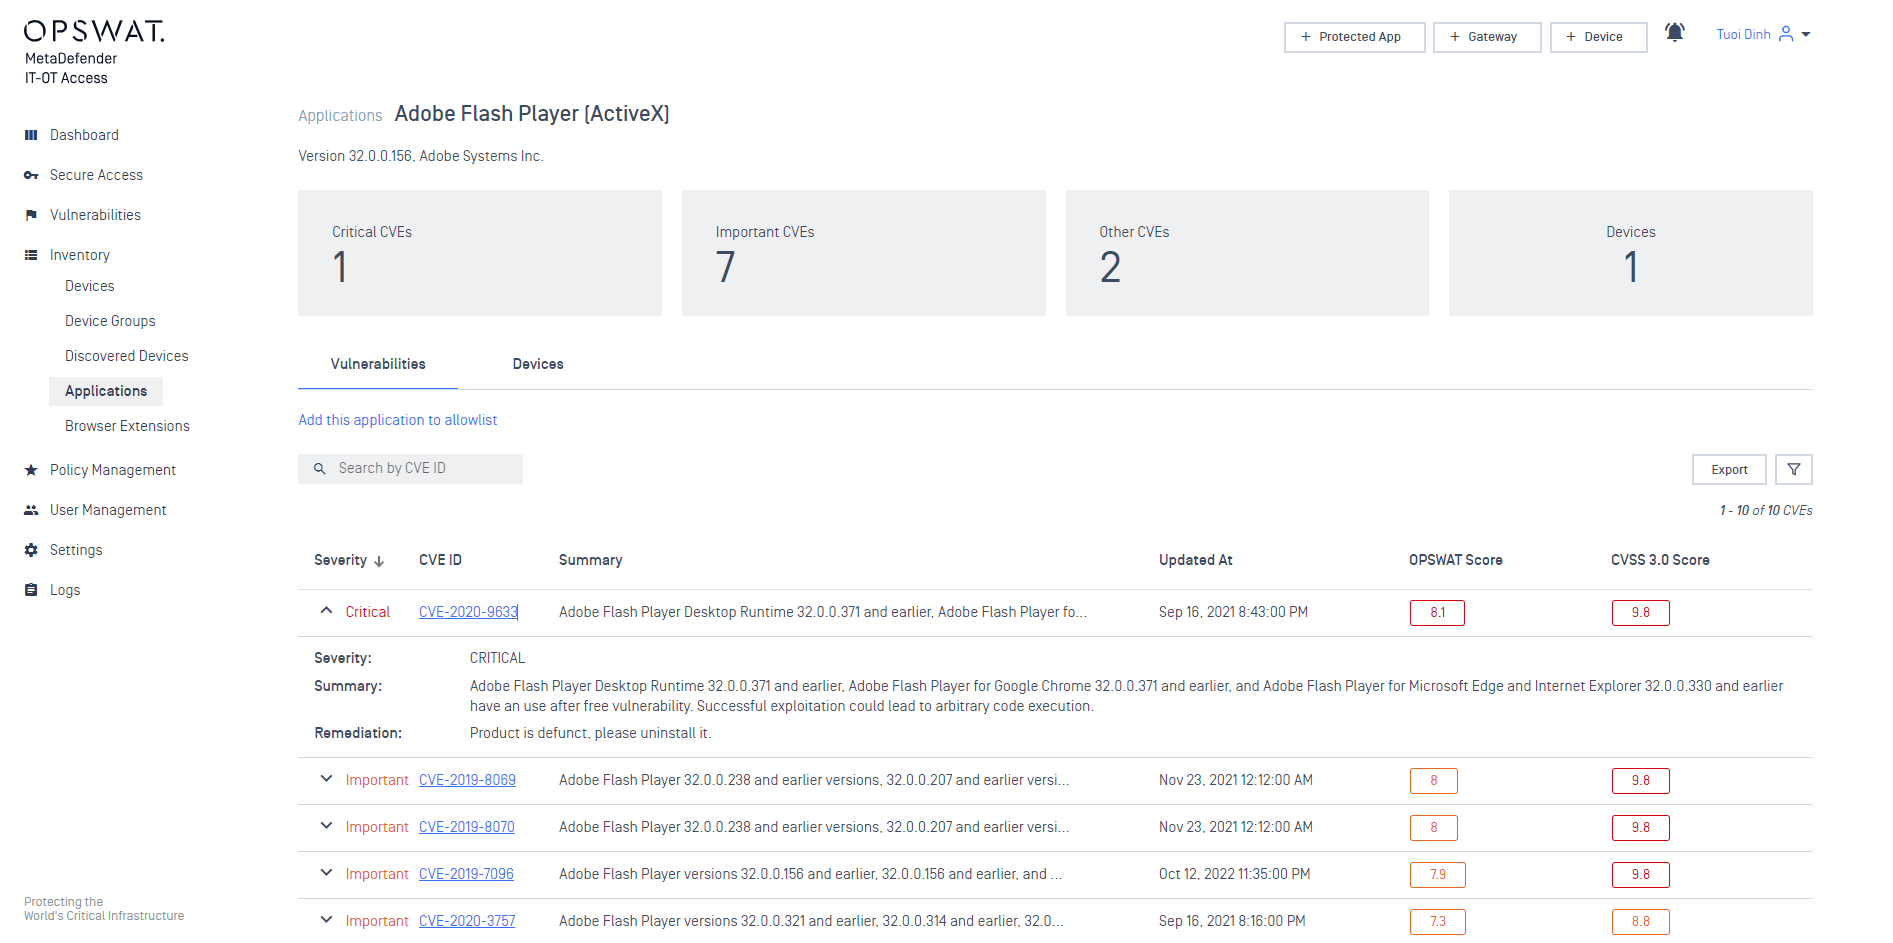Screen dimensions: 1893x943
Task: Click the OPSWAT logo
Action: click(x=94, y=31)
